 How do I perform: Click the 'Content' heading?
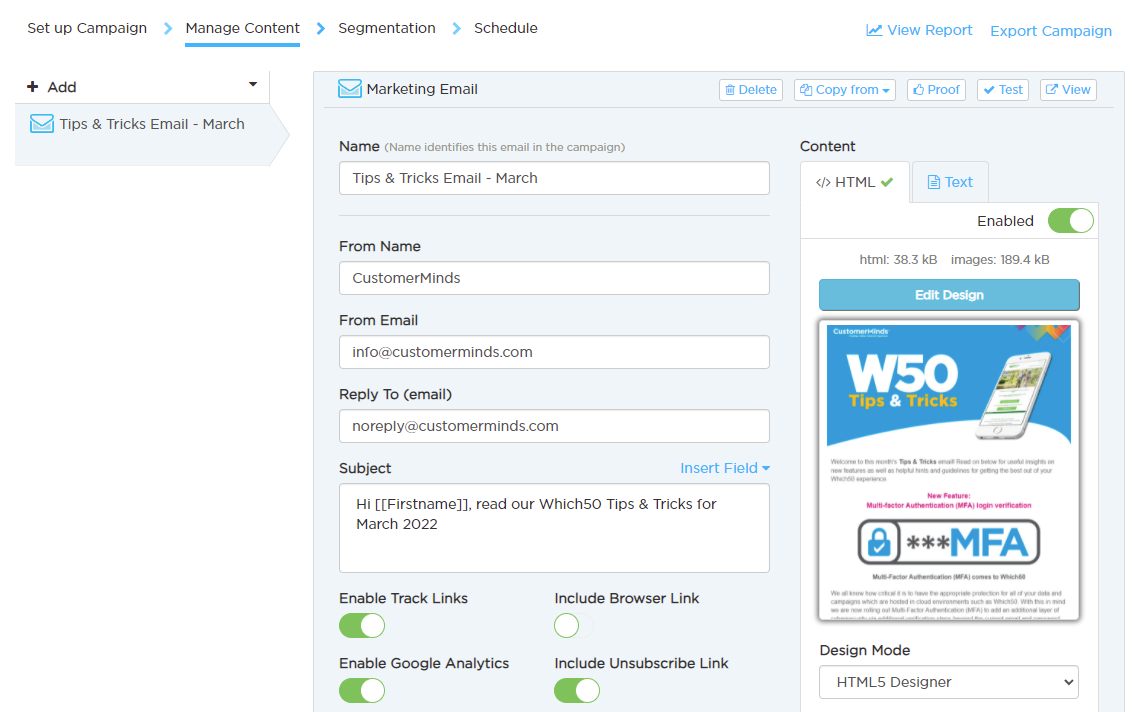pos(827,147)
